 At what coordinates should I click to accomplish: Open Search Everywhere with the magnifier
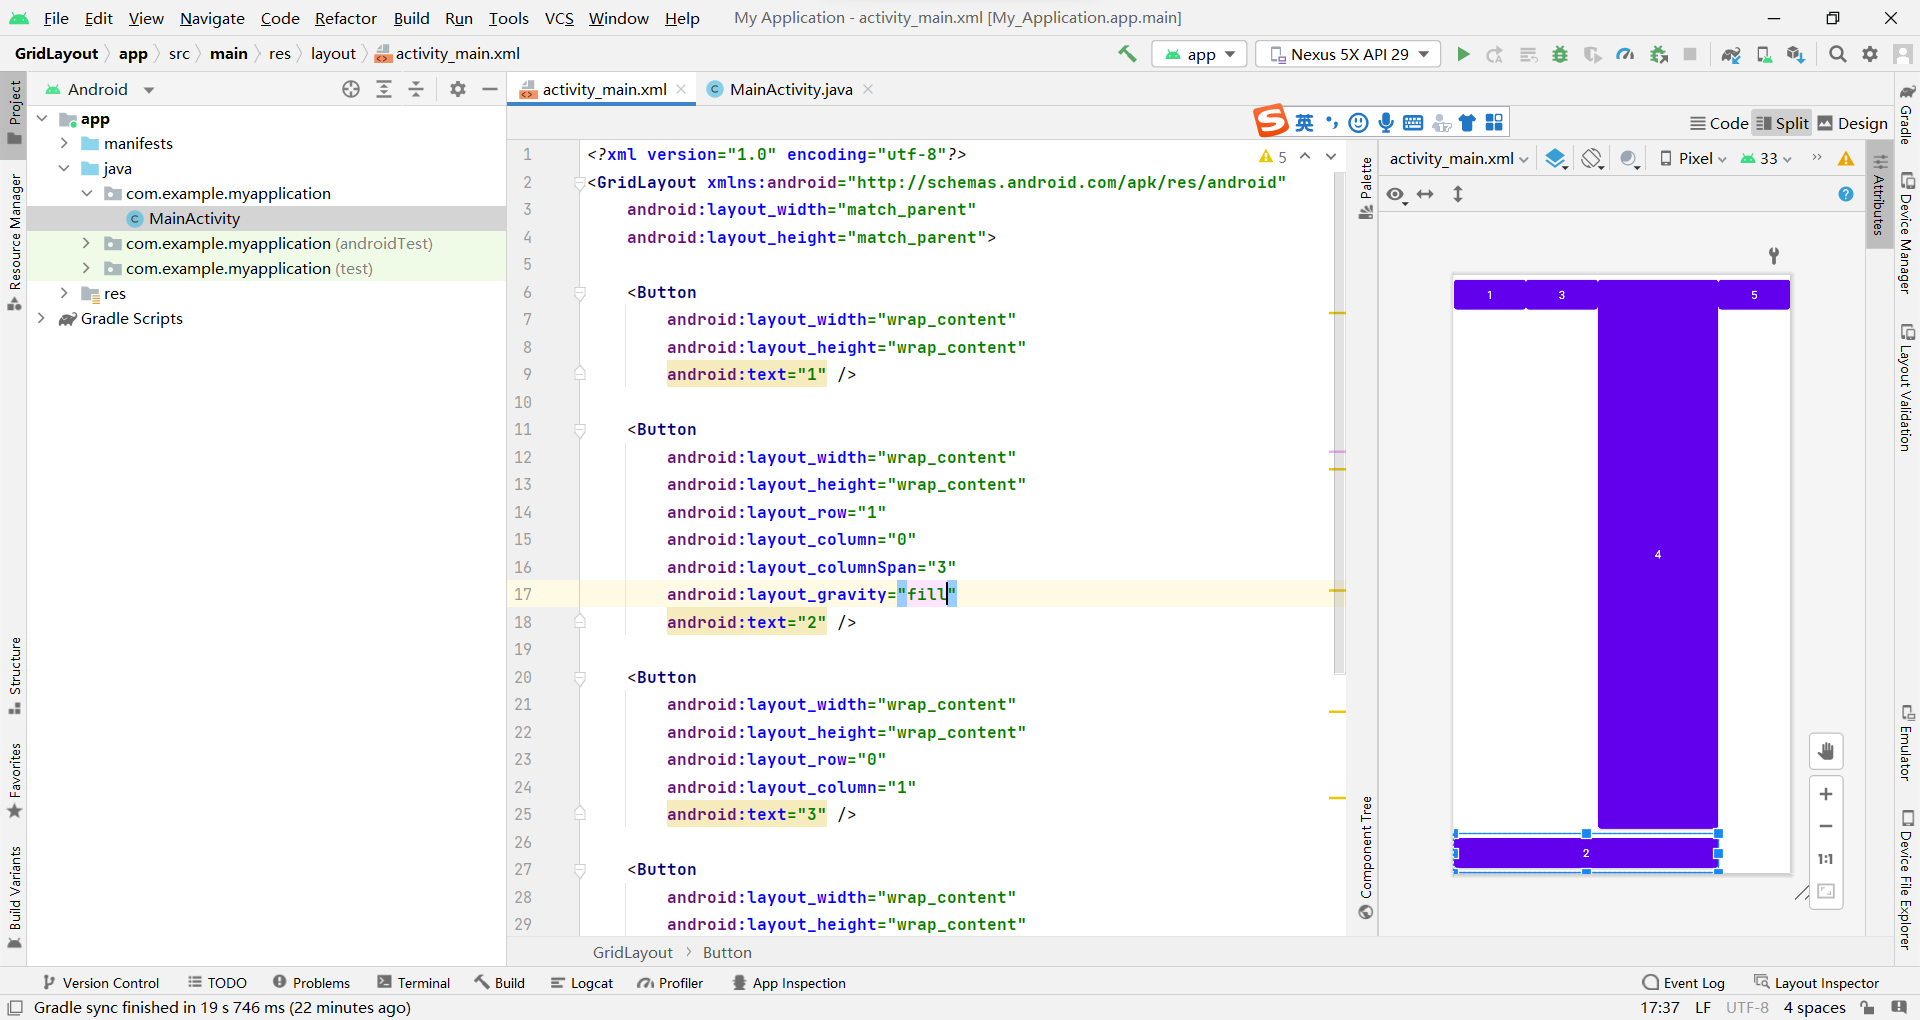1838,54
